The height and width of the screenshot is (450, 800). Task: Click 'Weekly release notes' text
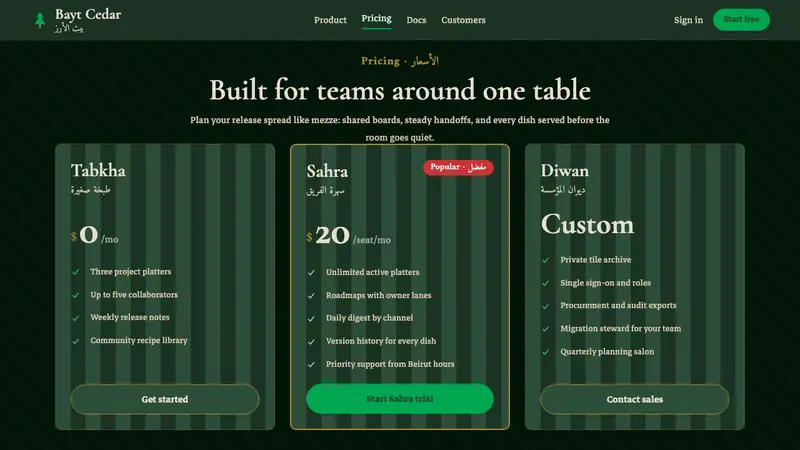click(130, 317)
